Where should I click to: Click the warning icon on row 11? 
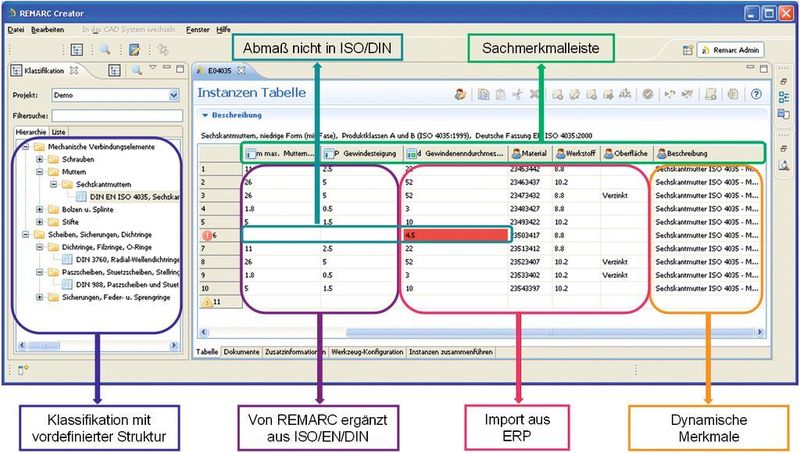pyautogui.click(x=207, y=301)
